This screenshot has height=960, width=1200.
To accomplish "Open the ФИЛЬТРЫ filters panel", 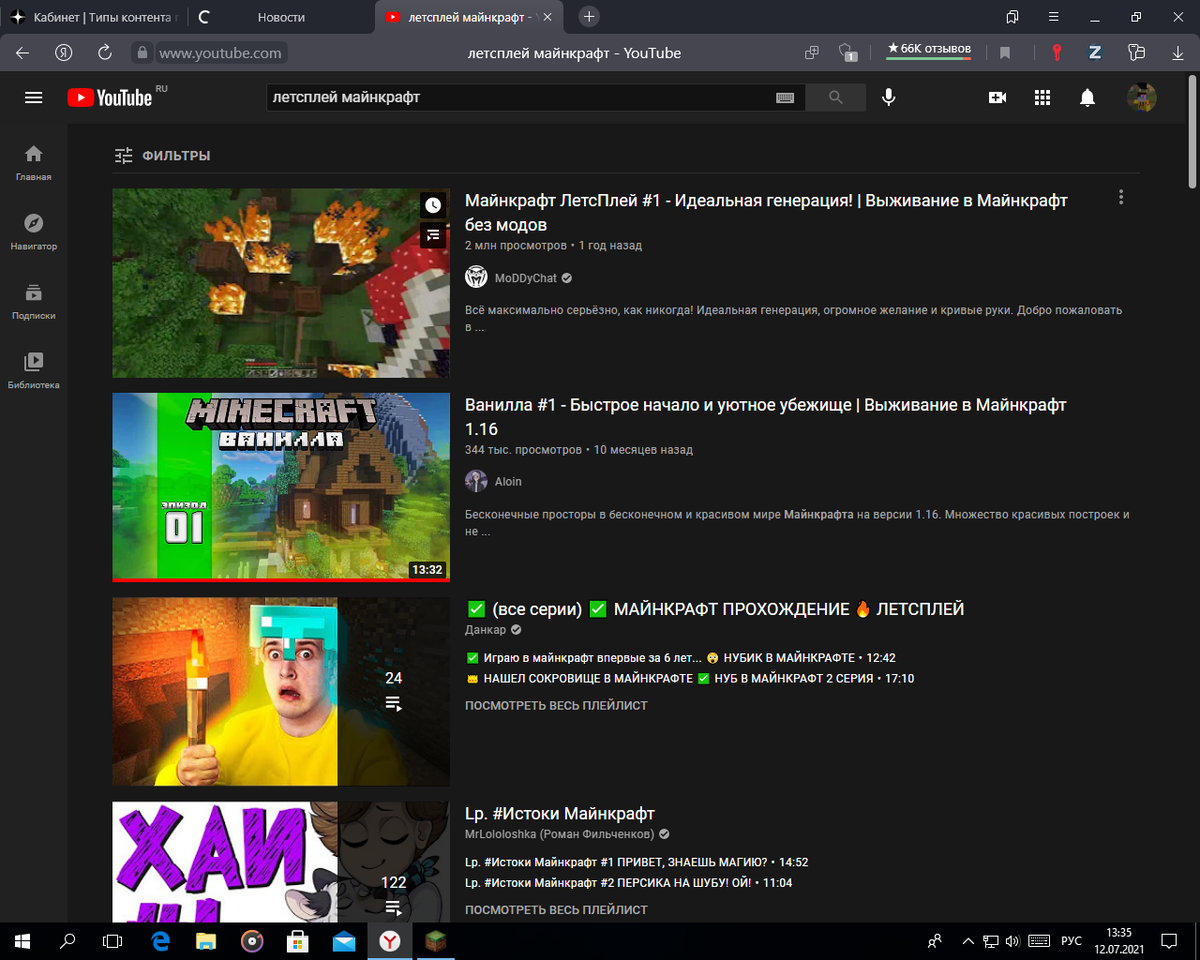I will tap(162, 156).
